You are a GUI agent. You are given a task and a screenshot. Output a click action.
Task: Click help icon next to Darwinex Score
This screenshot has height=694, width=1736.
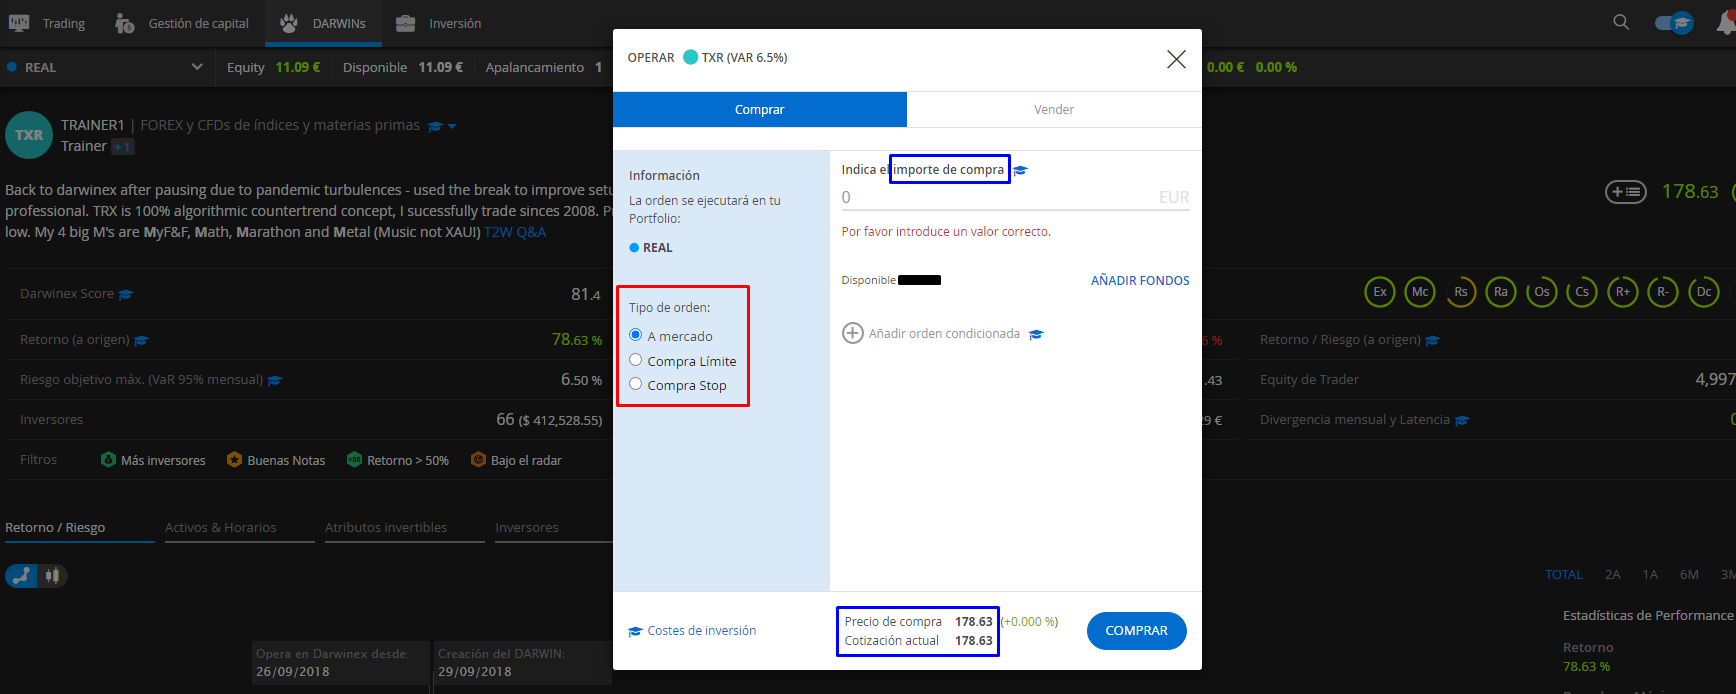126,294
